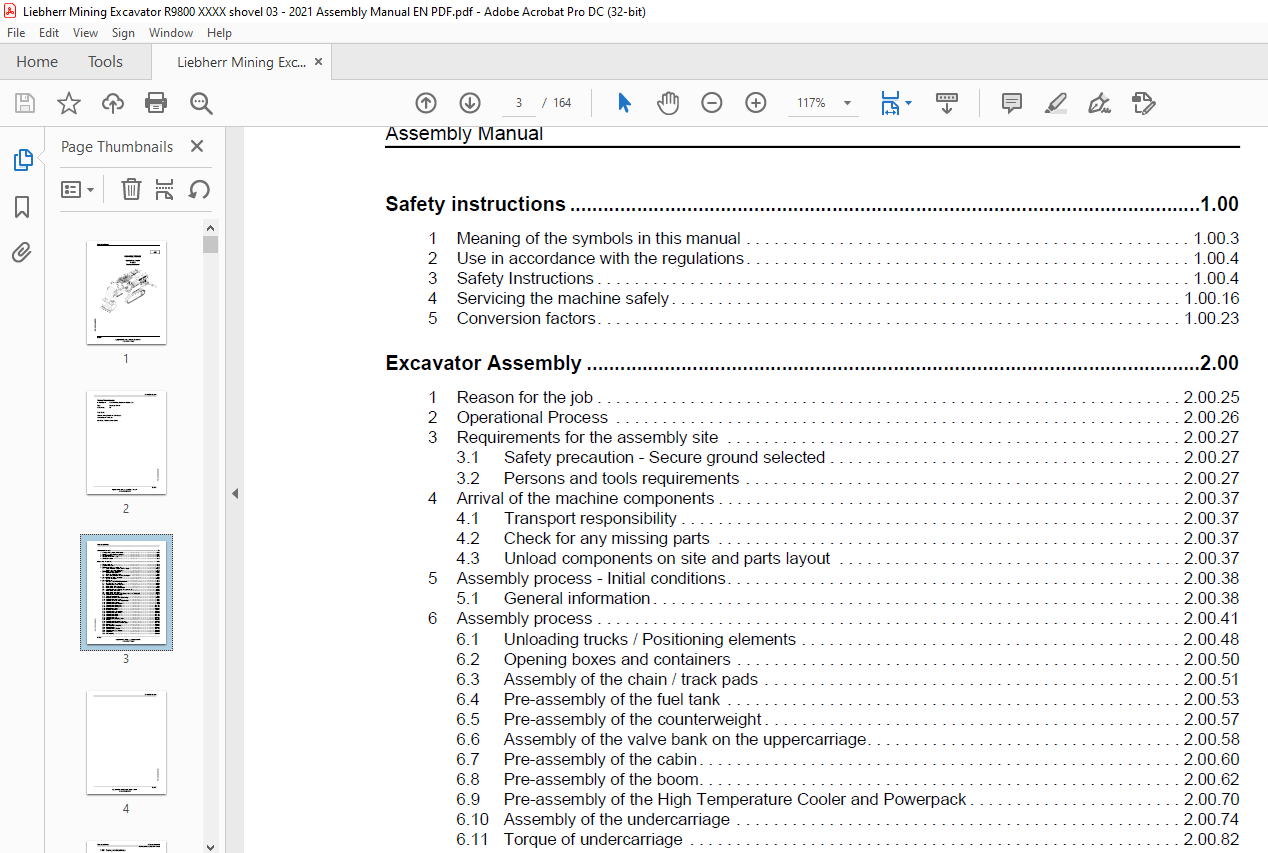Select page 2 thumbnail
Viewport: 1268px width, 853px height.
click(x=126, y=443)
